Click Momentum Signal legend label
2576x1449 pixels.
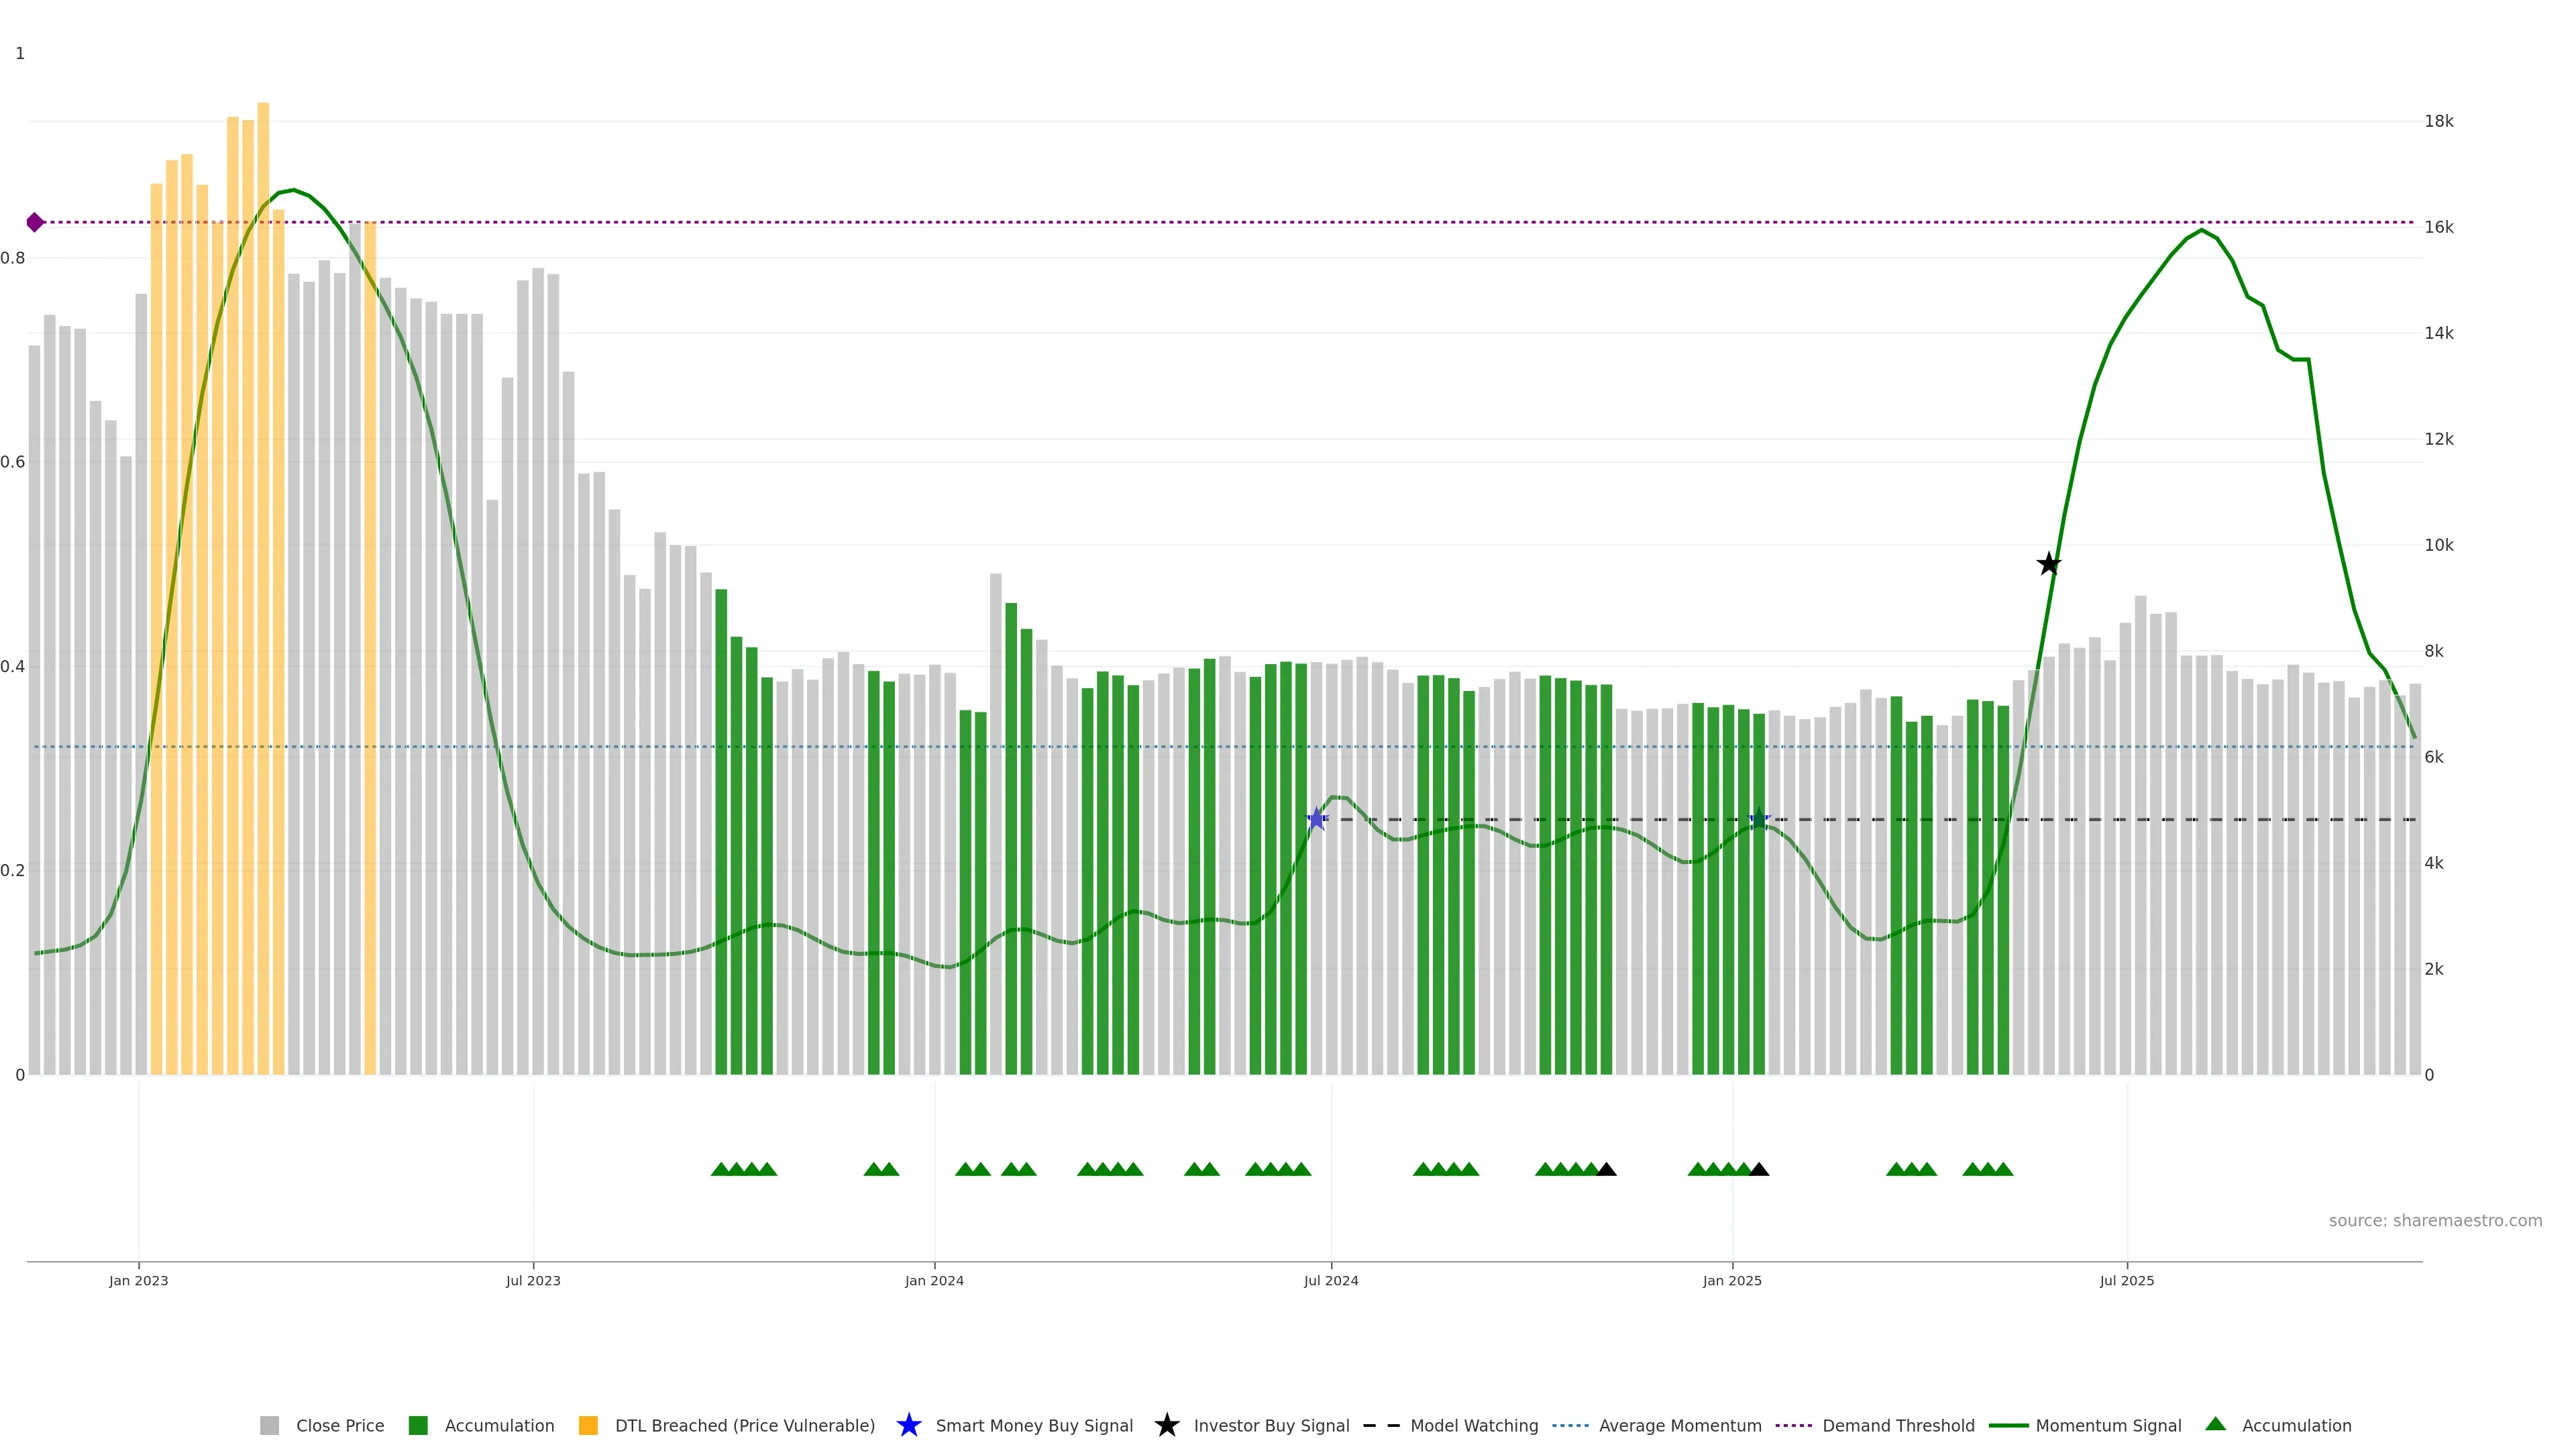point(2108,1425)
